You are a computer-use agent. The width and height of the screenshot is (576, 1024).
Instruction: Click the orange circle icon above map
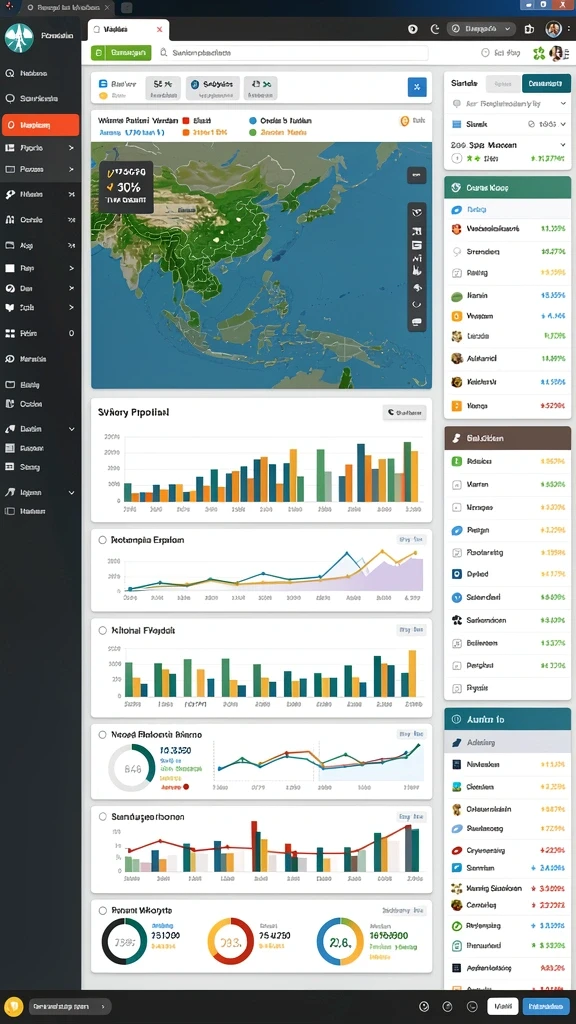click(404, 121)
